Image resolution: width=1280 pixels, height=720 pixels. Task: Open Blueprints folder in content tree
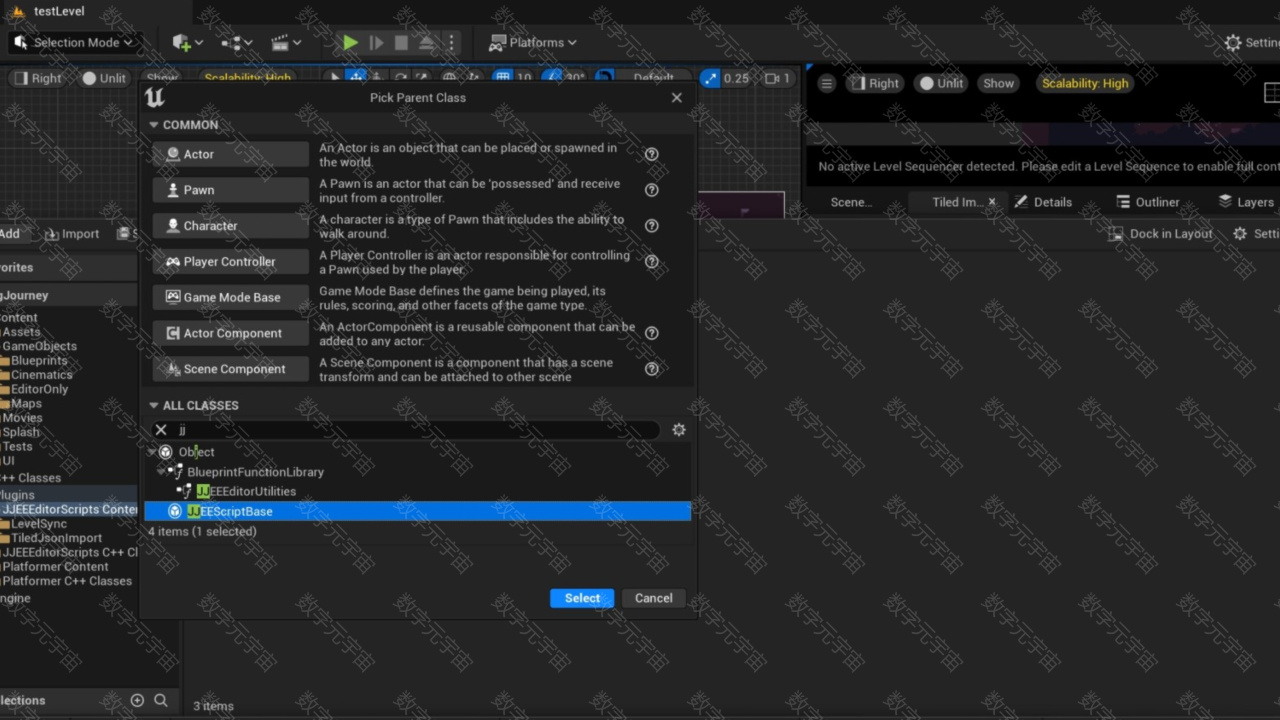[x=39, y=360]
